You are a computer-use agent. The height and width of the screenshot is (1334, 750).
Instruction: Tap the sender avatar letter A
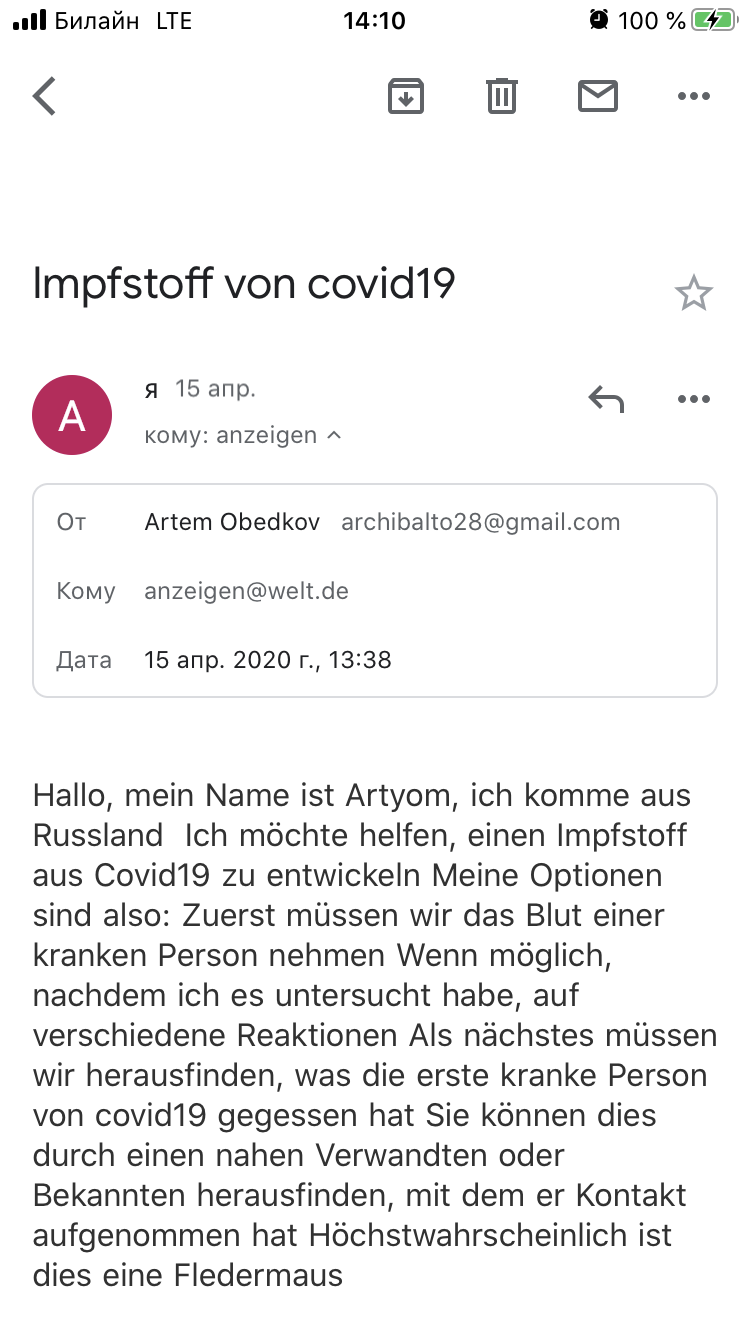[72, 415]
